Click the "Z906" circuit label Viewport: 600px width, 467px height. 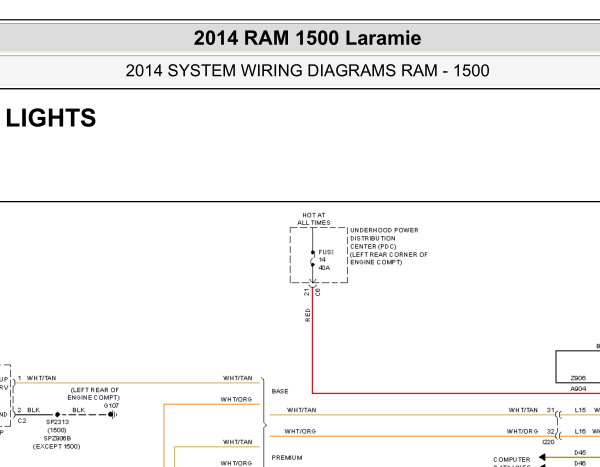pyautogui.click(x=578, y=378)
